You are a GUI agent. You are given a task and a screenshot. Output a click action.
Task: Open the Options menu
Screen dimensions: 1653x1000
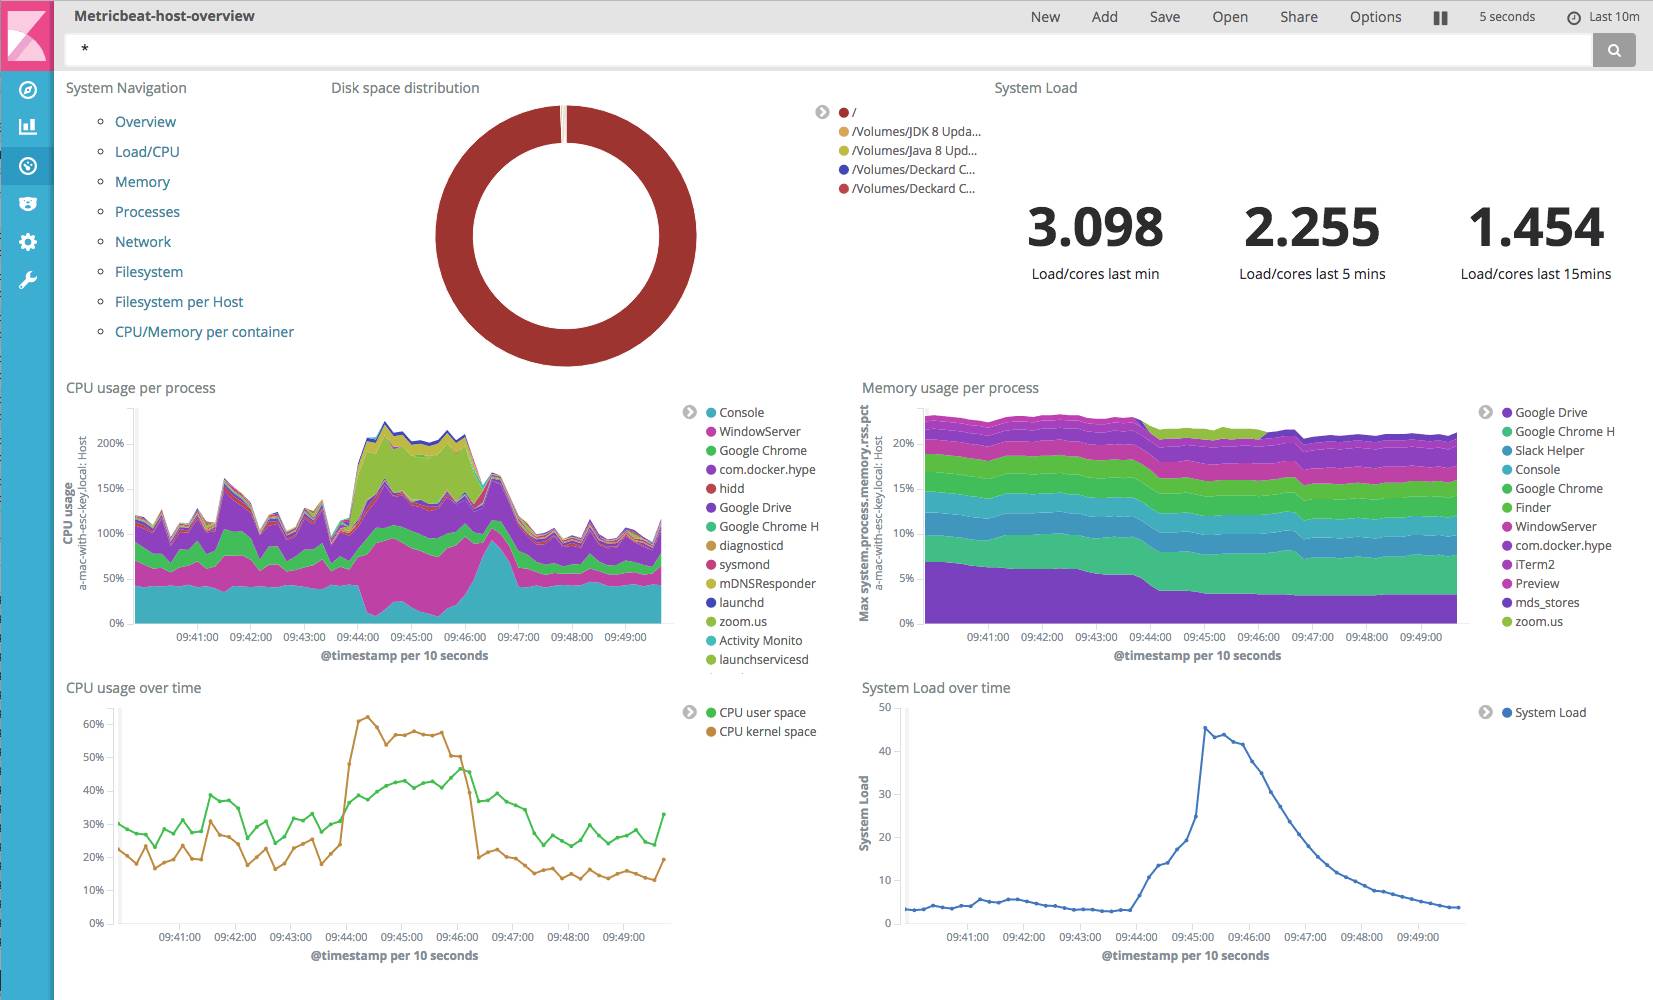[x=1375, y=17]
